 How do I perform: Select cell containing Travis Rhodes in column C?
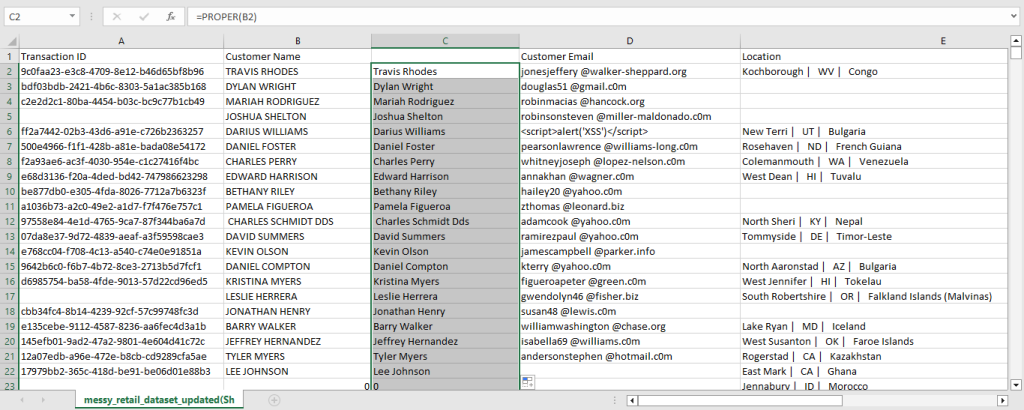[x=445, y=71]
